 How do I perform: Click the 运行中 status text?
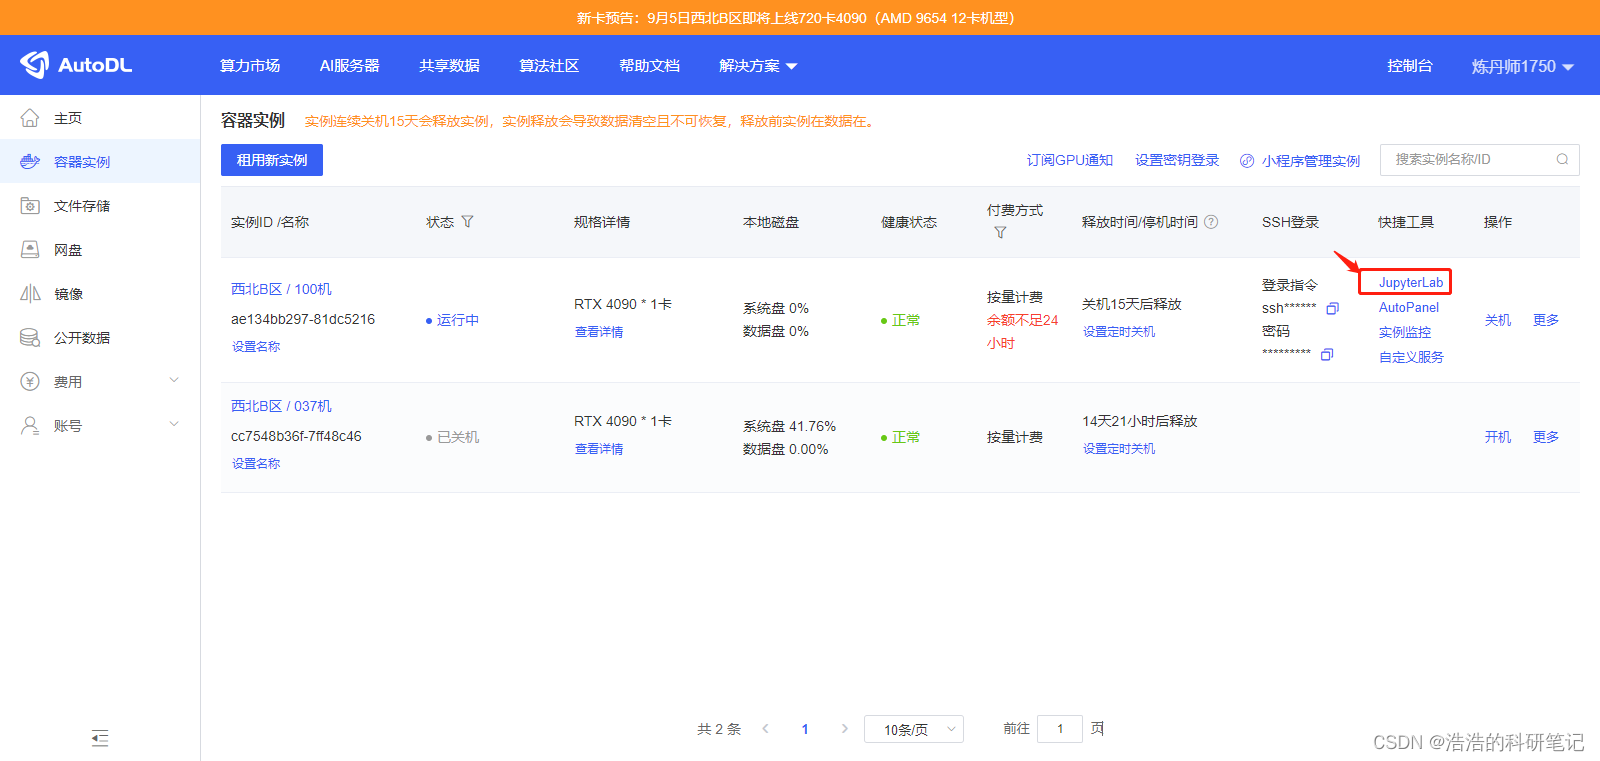[x=458, y=320]
